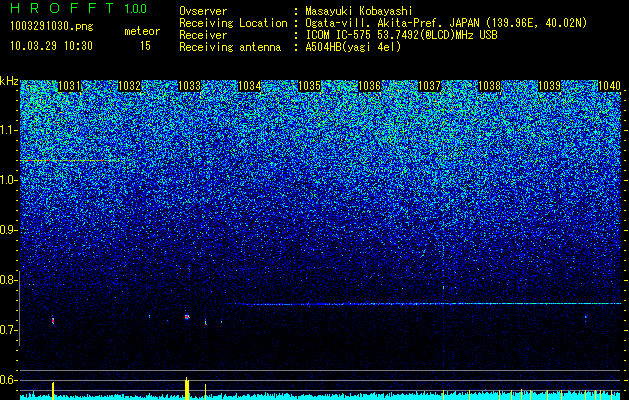
Task: Click the 'Ovserver' field label
Action: [203, 11]
